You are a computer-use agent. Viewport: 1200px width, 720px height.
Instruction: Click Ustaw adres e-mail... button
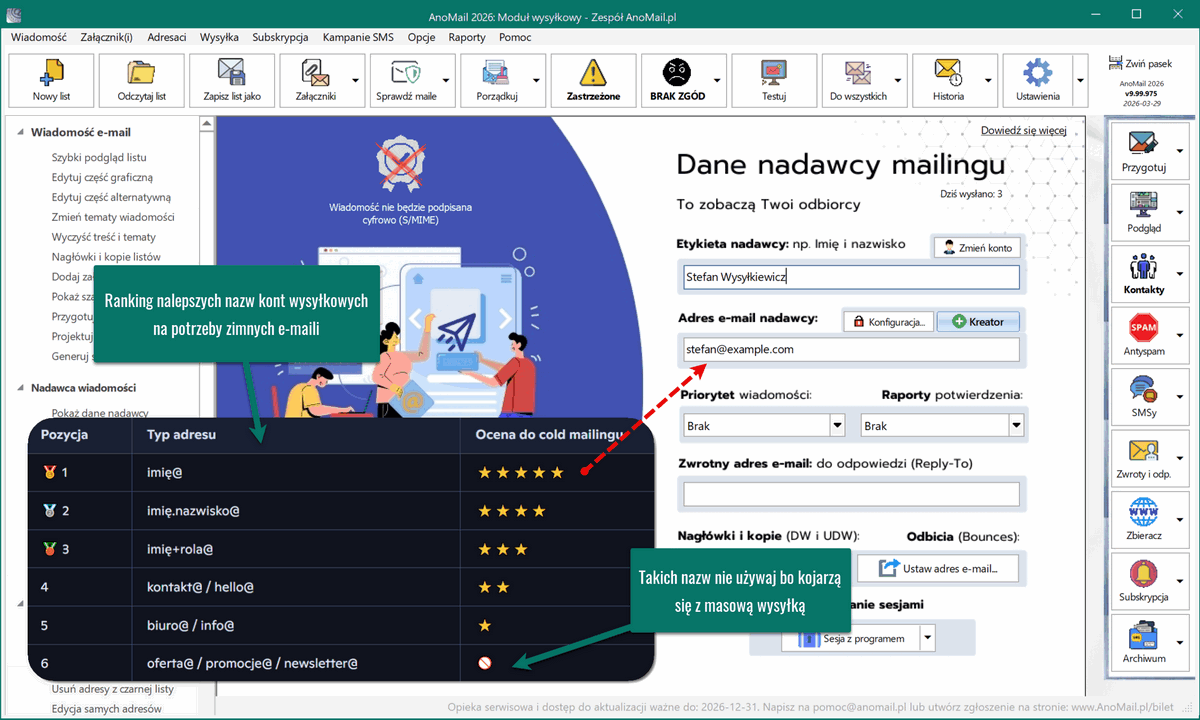pos(938,568)
